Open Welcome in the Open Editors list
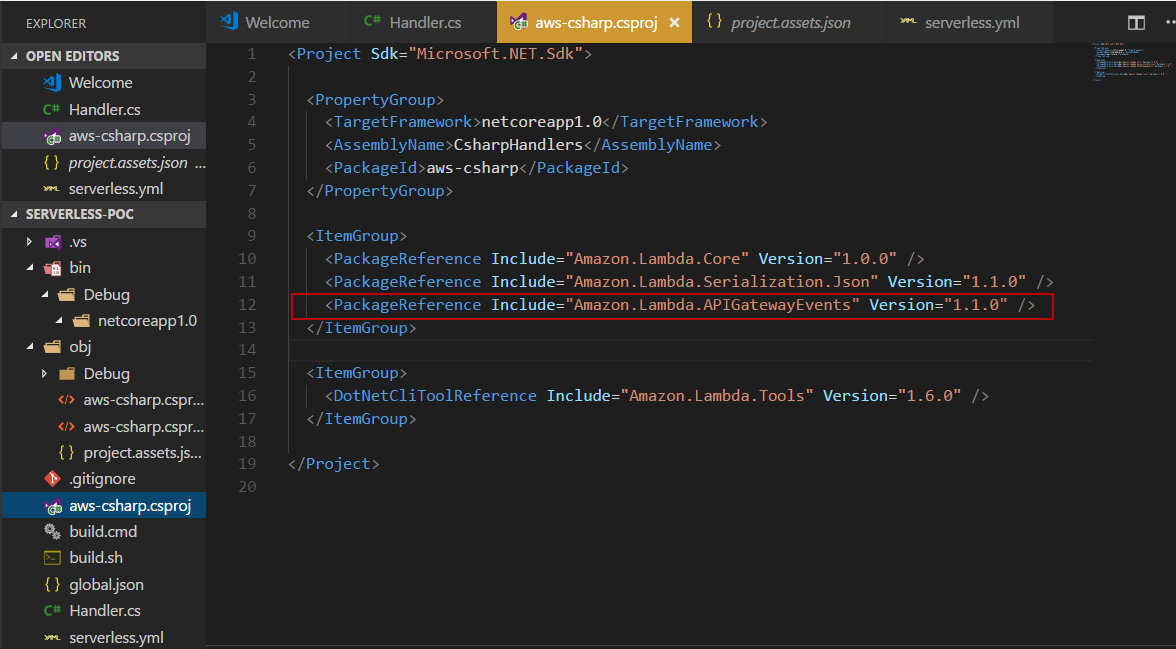 pyautogui.click(x=100, y=83)
